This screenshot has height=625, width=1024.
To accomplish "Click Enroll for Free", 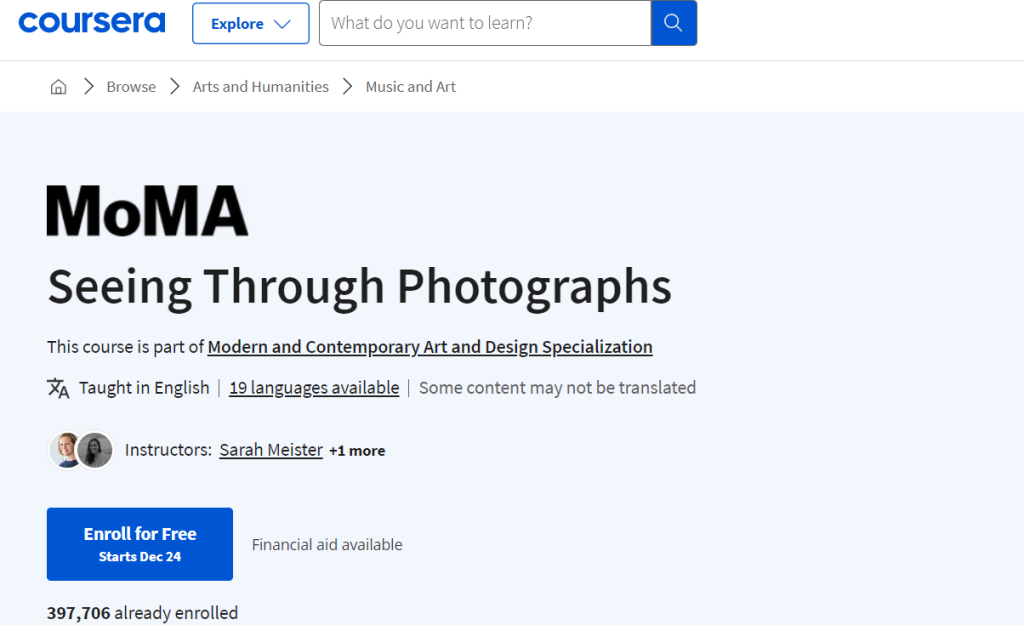I will 139,543.
